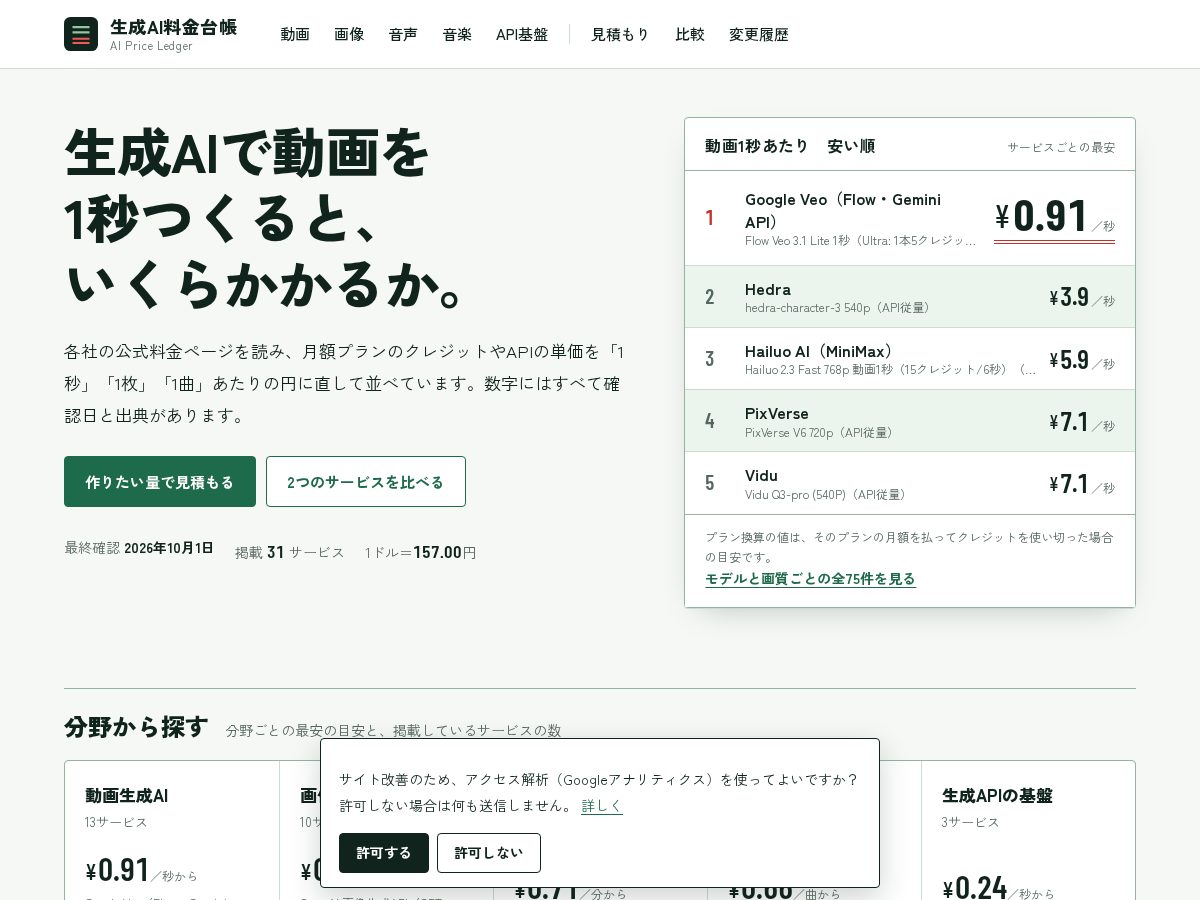
Task: Select the Vidu ranking row
Action: tap(910, 483)
